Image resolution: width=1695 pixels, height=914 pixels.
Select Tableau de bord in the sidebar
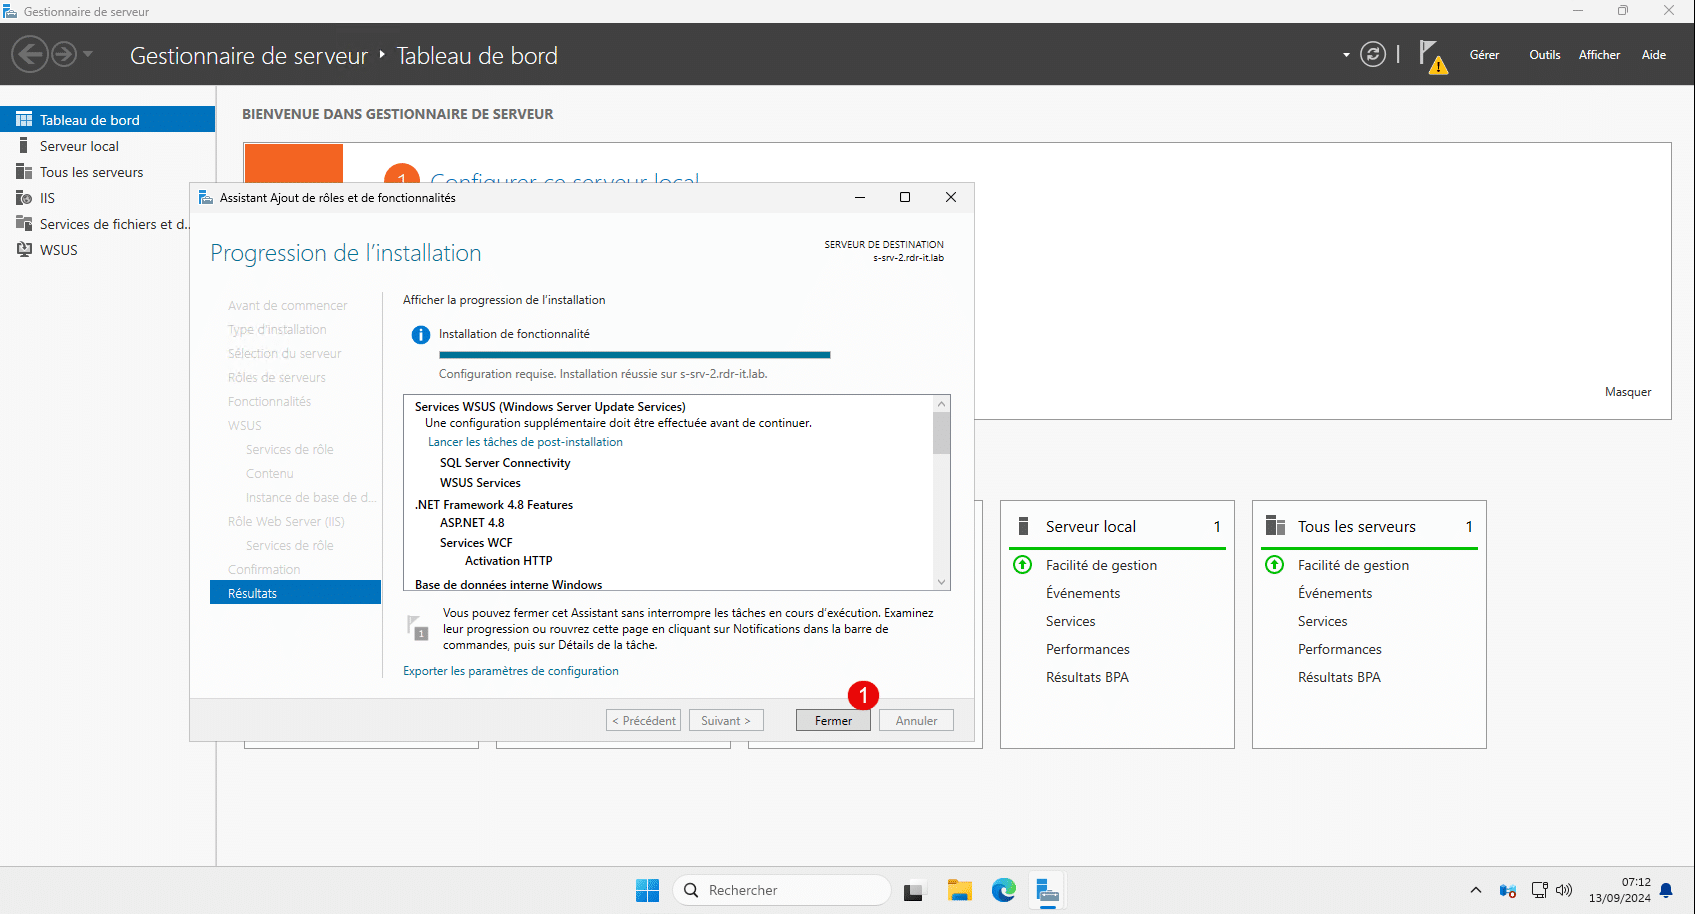[108, 119]
